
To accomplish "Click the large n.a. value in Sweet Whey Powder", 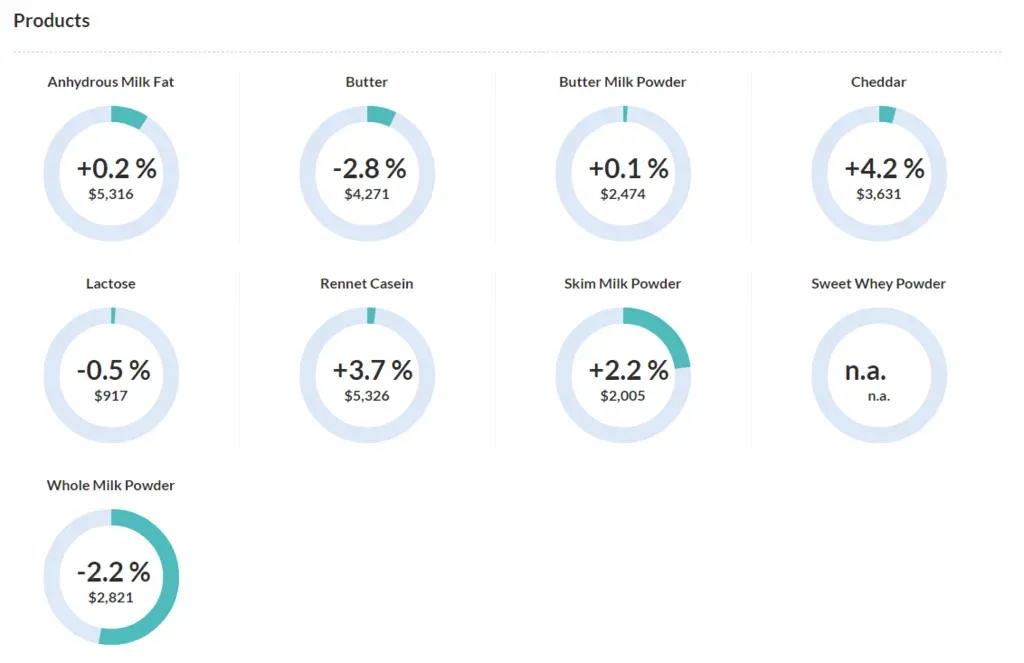I will (x=866, y=370).
